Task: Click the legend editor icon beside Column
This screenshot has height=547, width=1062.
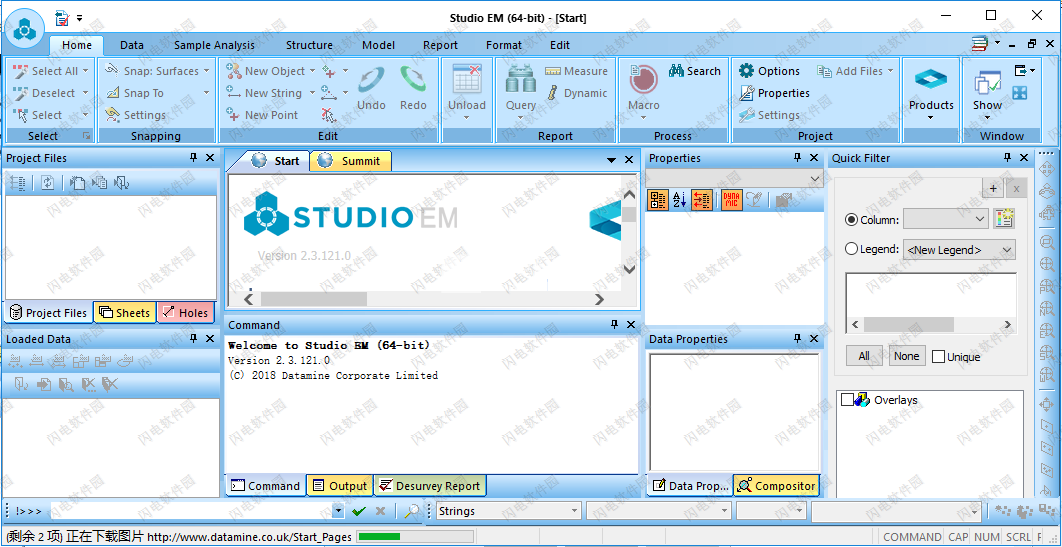Action: point(1004,219)
